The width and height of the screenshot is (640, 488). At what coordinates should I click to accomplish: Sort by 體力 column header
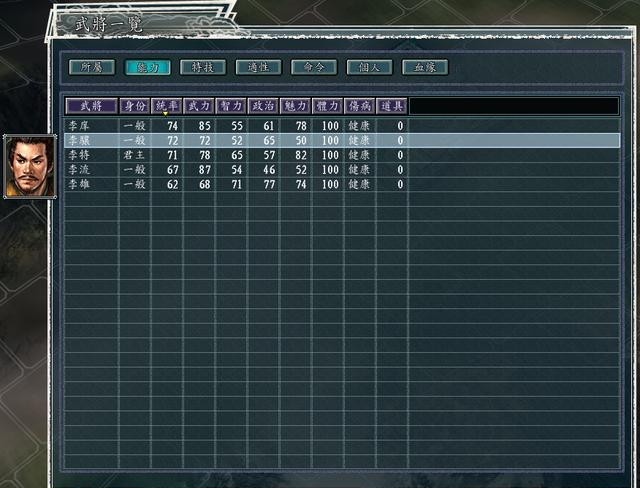coord(328,106)
